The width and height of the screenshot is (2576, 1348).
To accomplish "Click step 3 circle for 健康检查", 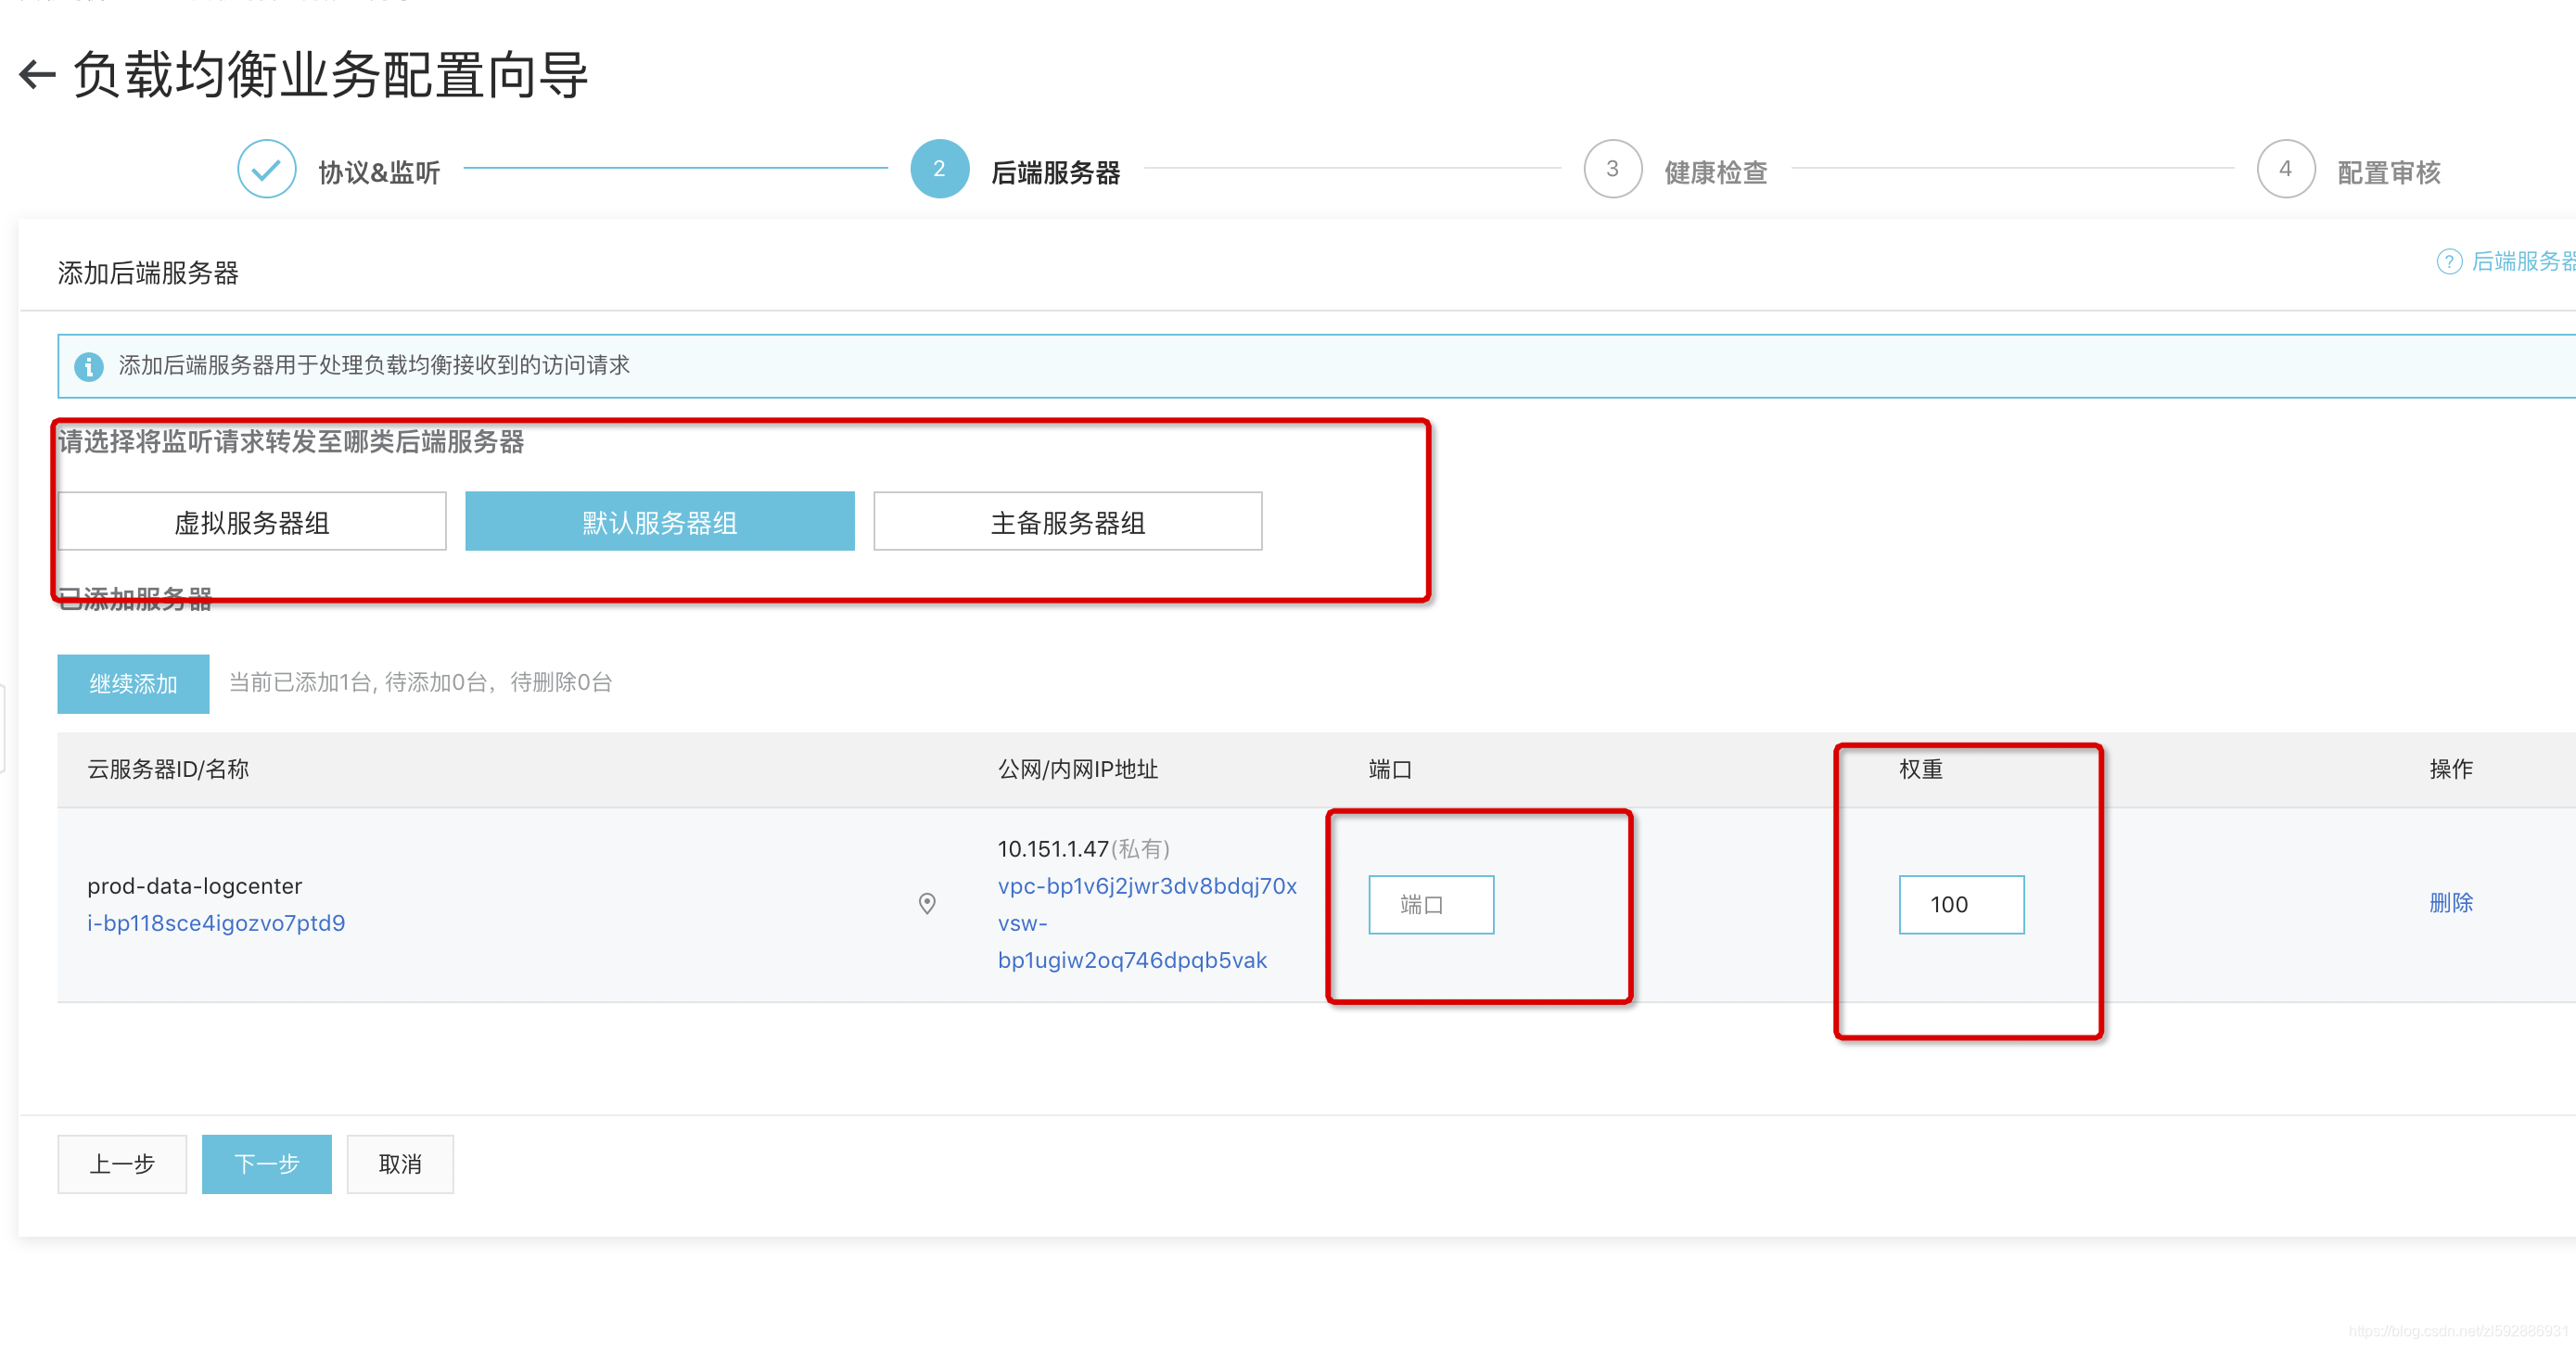I will tap(1611, 169).
